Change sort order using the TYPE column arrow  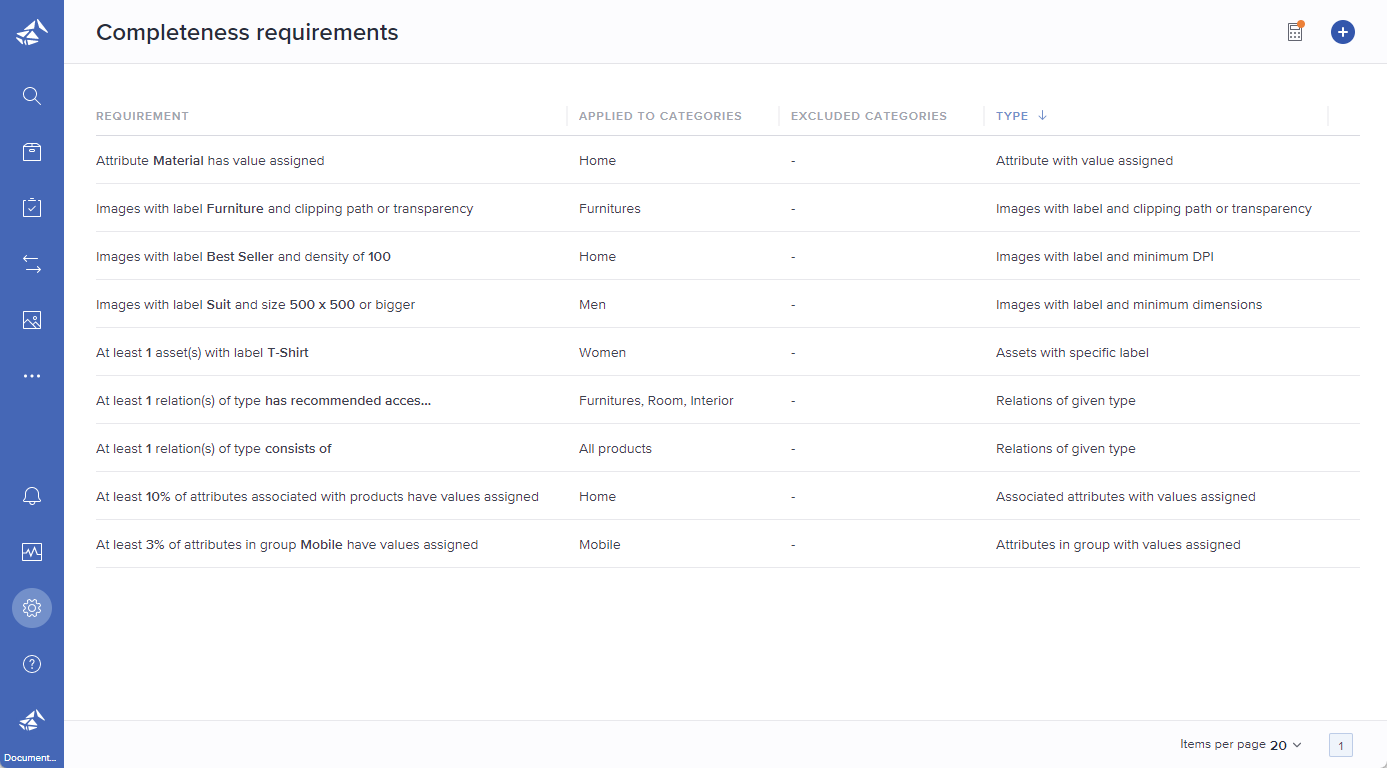[x=1042, y=115]
